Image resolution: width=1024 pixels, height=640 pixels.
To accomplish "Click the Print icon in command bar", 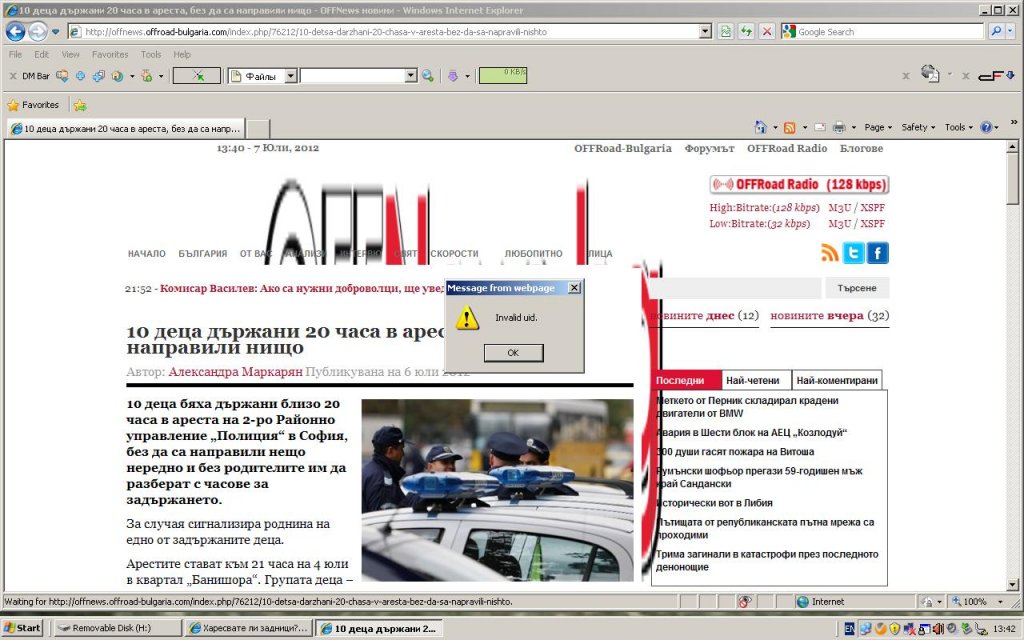I will tap(839, 127).
